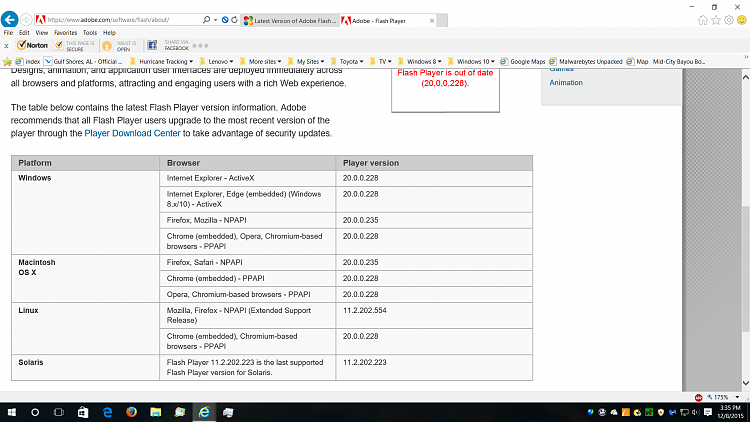The height and width of the screenshot is (422, 750).
Task: Expand the Windows 8 favorites folder
Action: coord(419,62)
